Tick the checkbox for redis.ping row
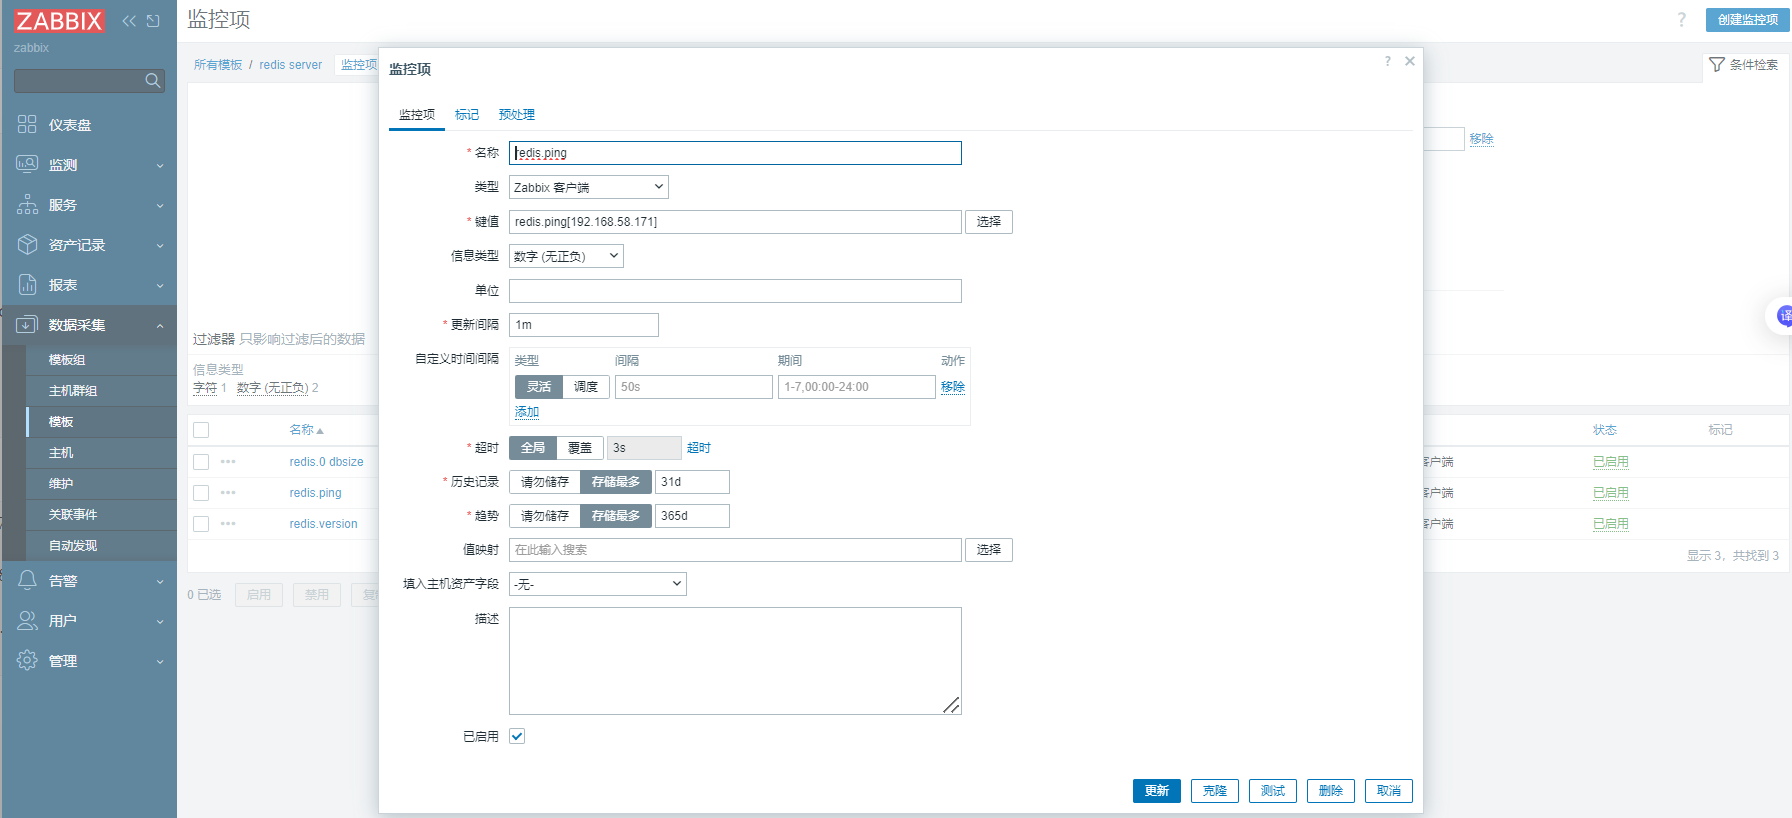Screen dimensions: 1792x818 pos(201,493)
